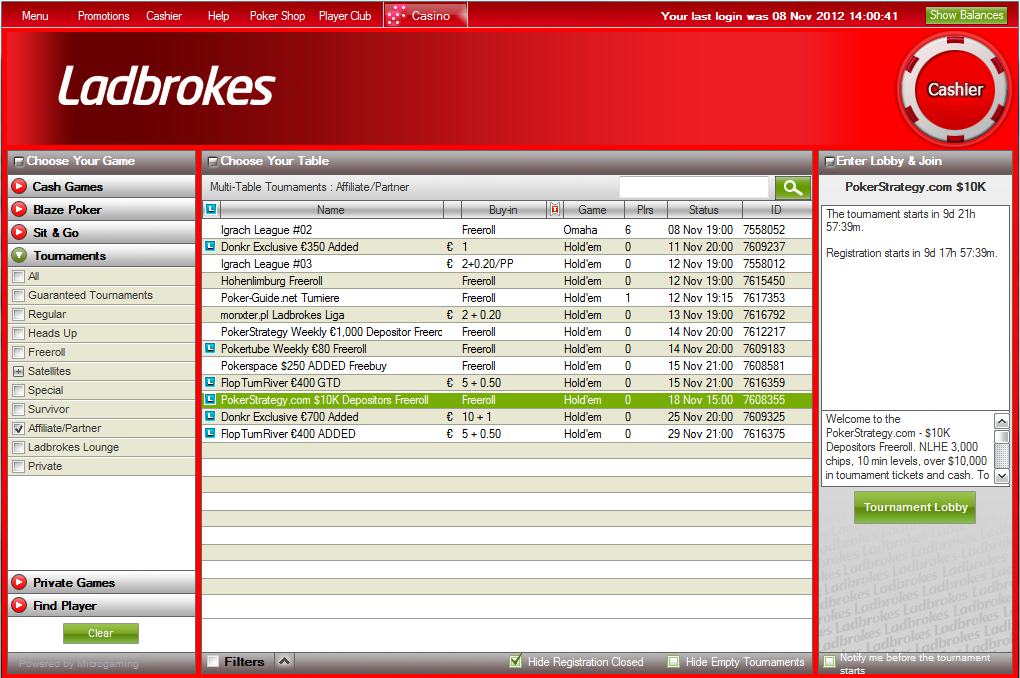Sort table by Buy-in column
The height and width of the screenshot is (678, 1020).
coord(503,210)
